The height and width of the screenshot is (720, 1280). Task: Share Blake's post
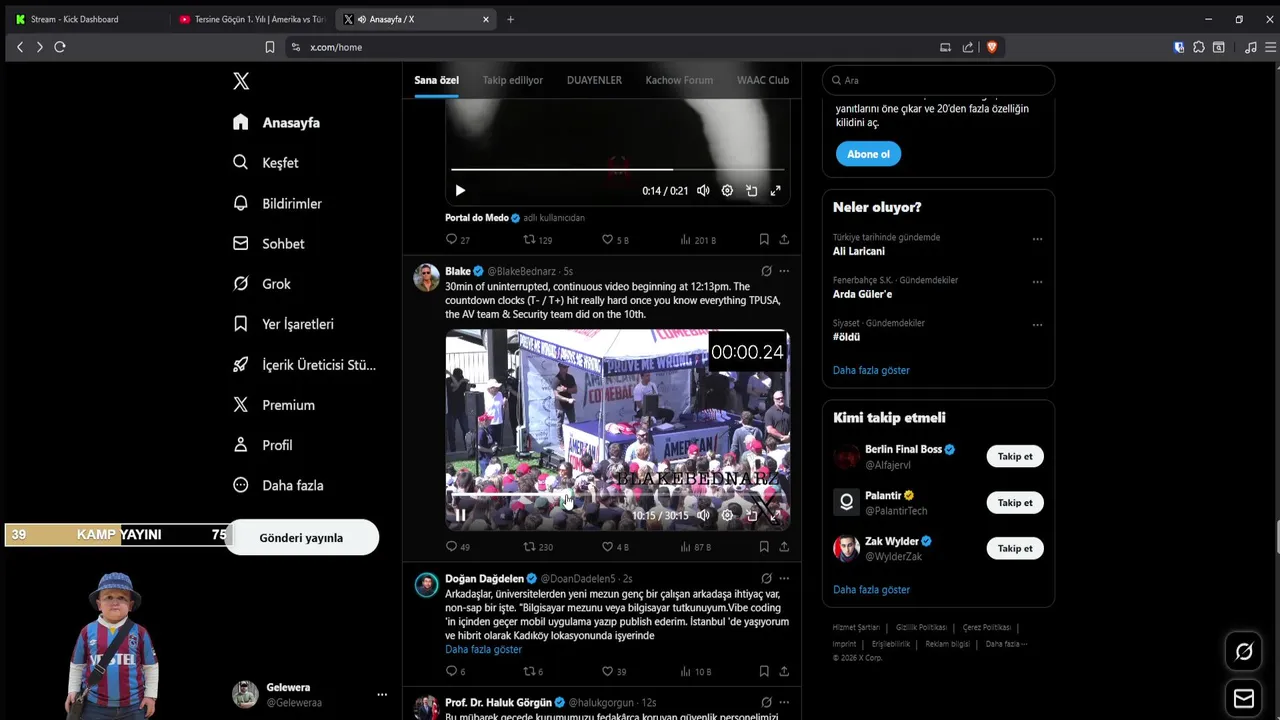(x=784, y=547)
